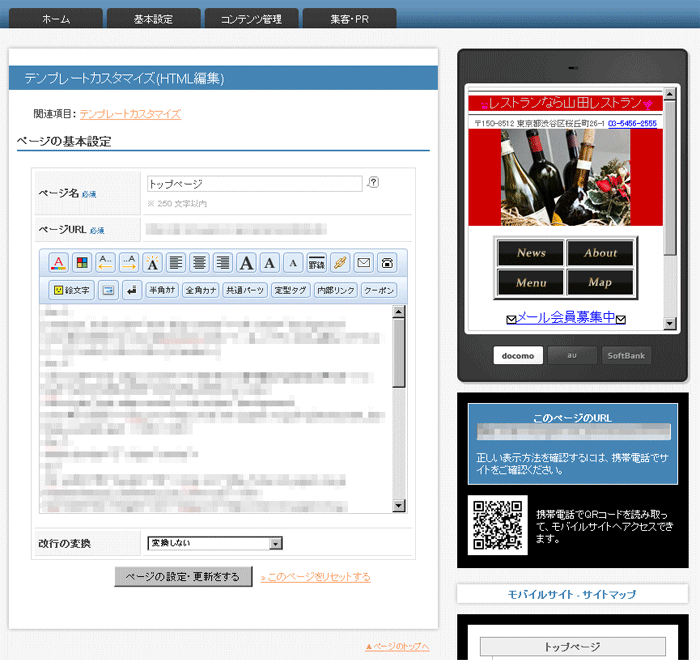The image size is (700, 660).
Task: Click the Menu button in phone preview
Action: click(x=531, y=282)
